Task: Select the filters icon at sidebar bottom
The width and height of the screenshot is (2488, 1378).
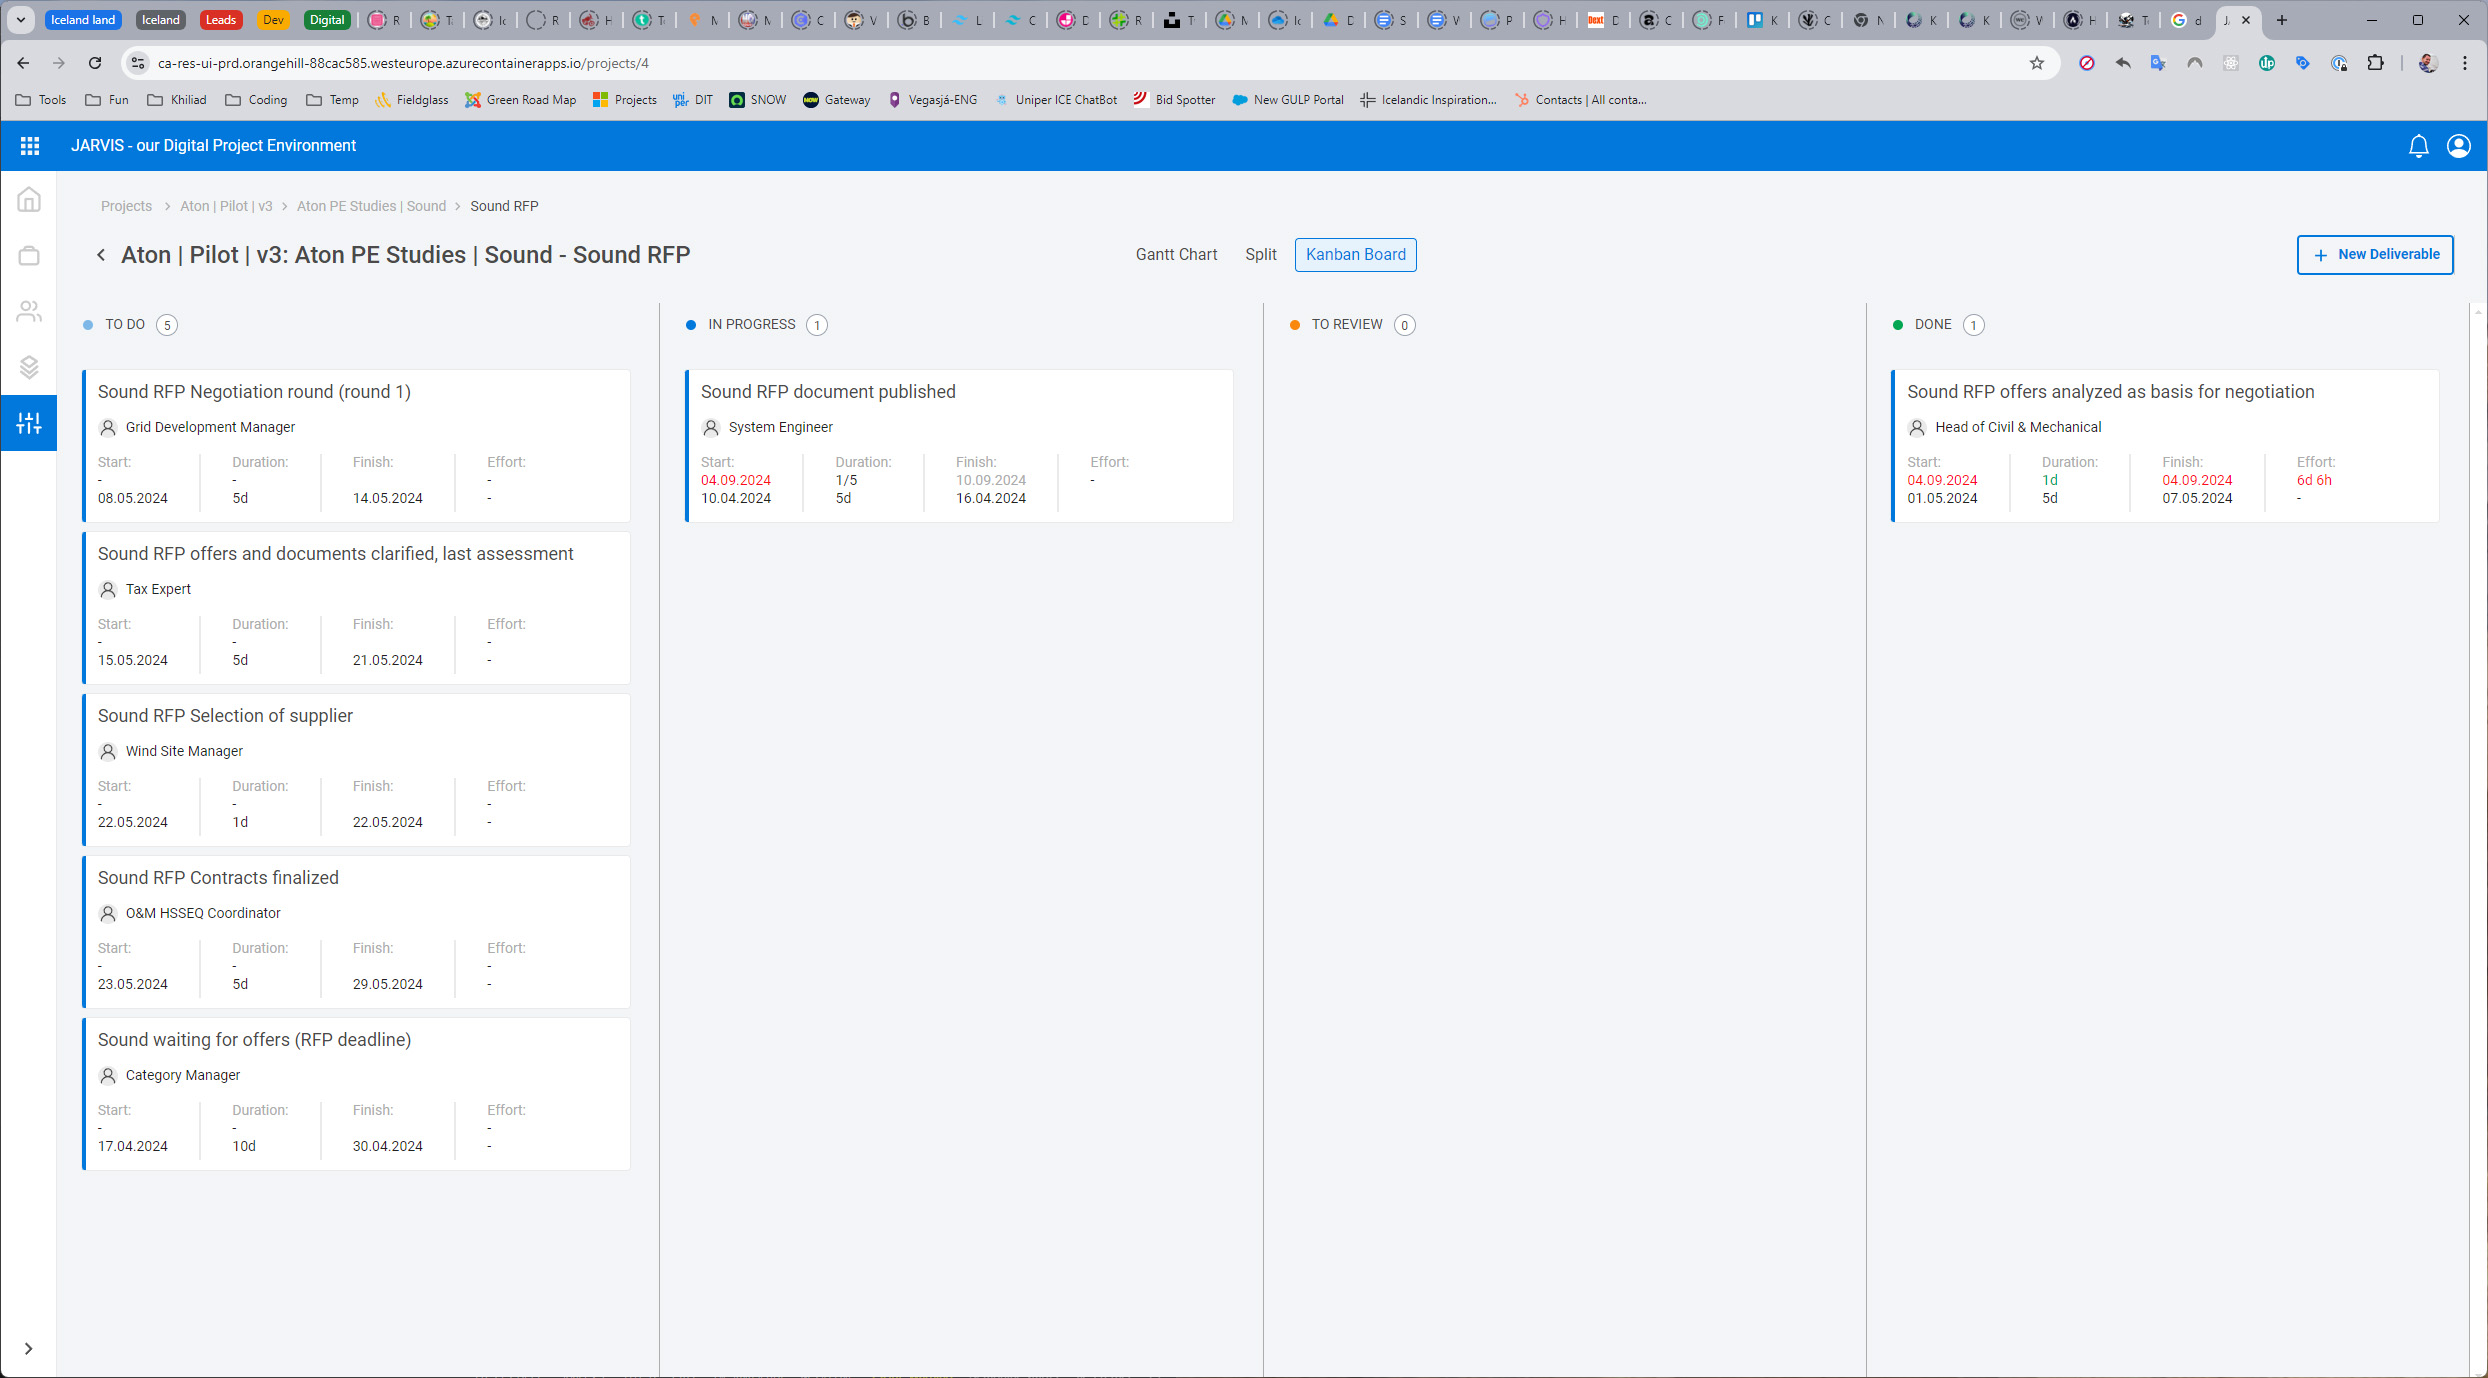Action: coord(28,422)
